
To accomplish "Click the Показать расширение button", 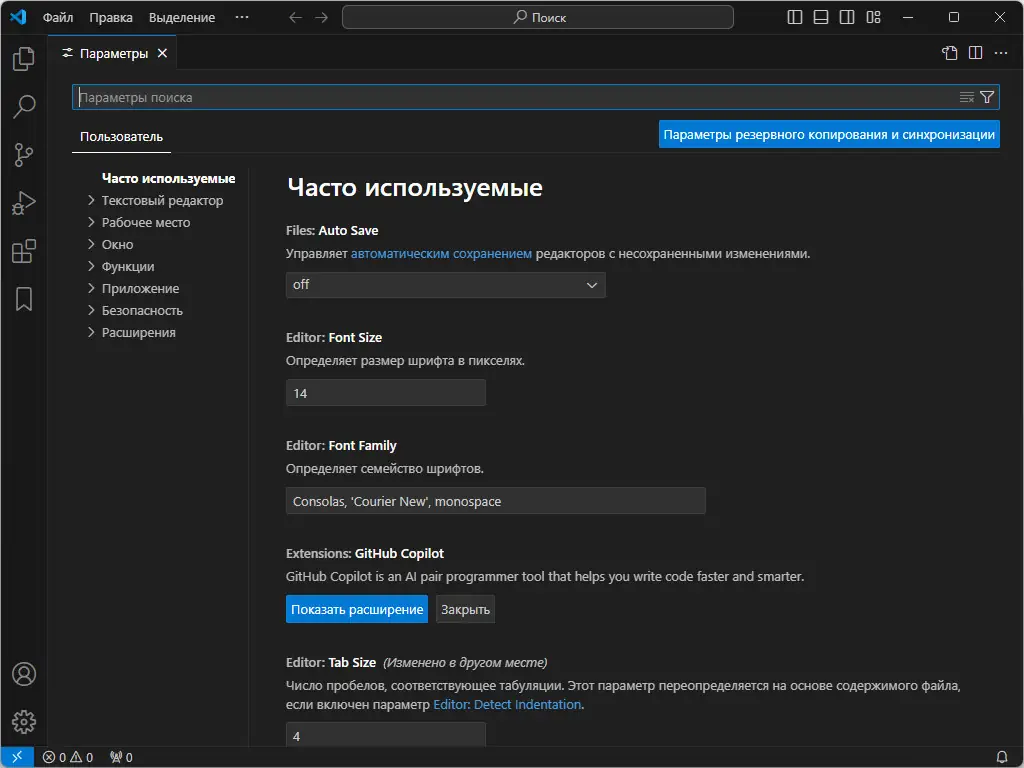I will click(x=356, y=609).
